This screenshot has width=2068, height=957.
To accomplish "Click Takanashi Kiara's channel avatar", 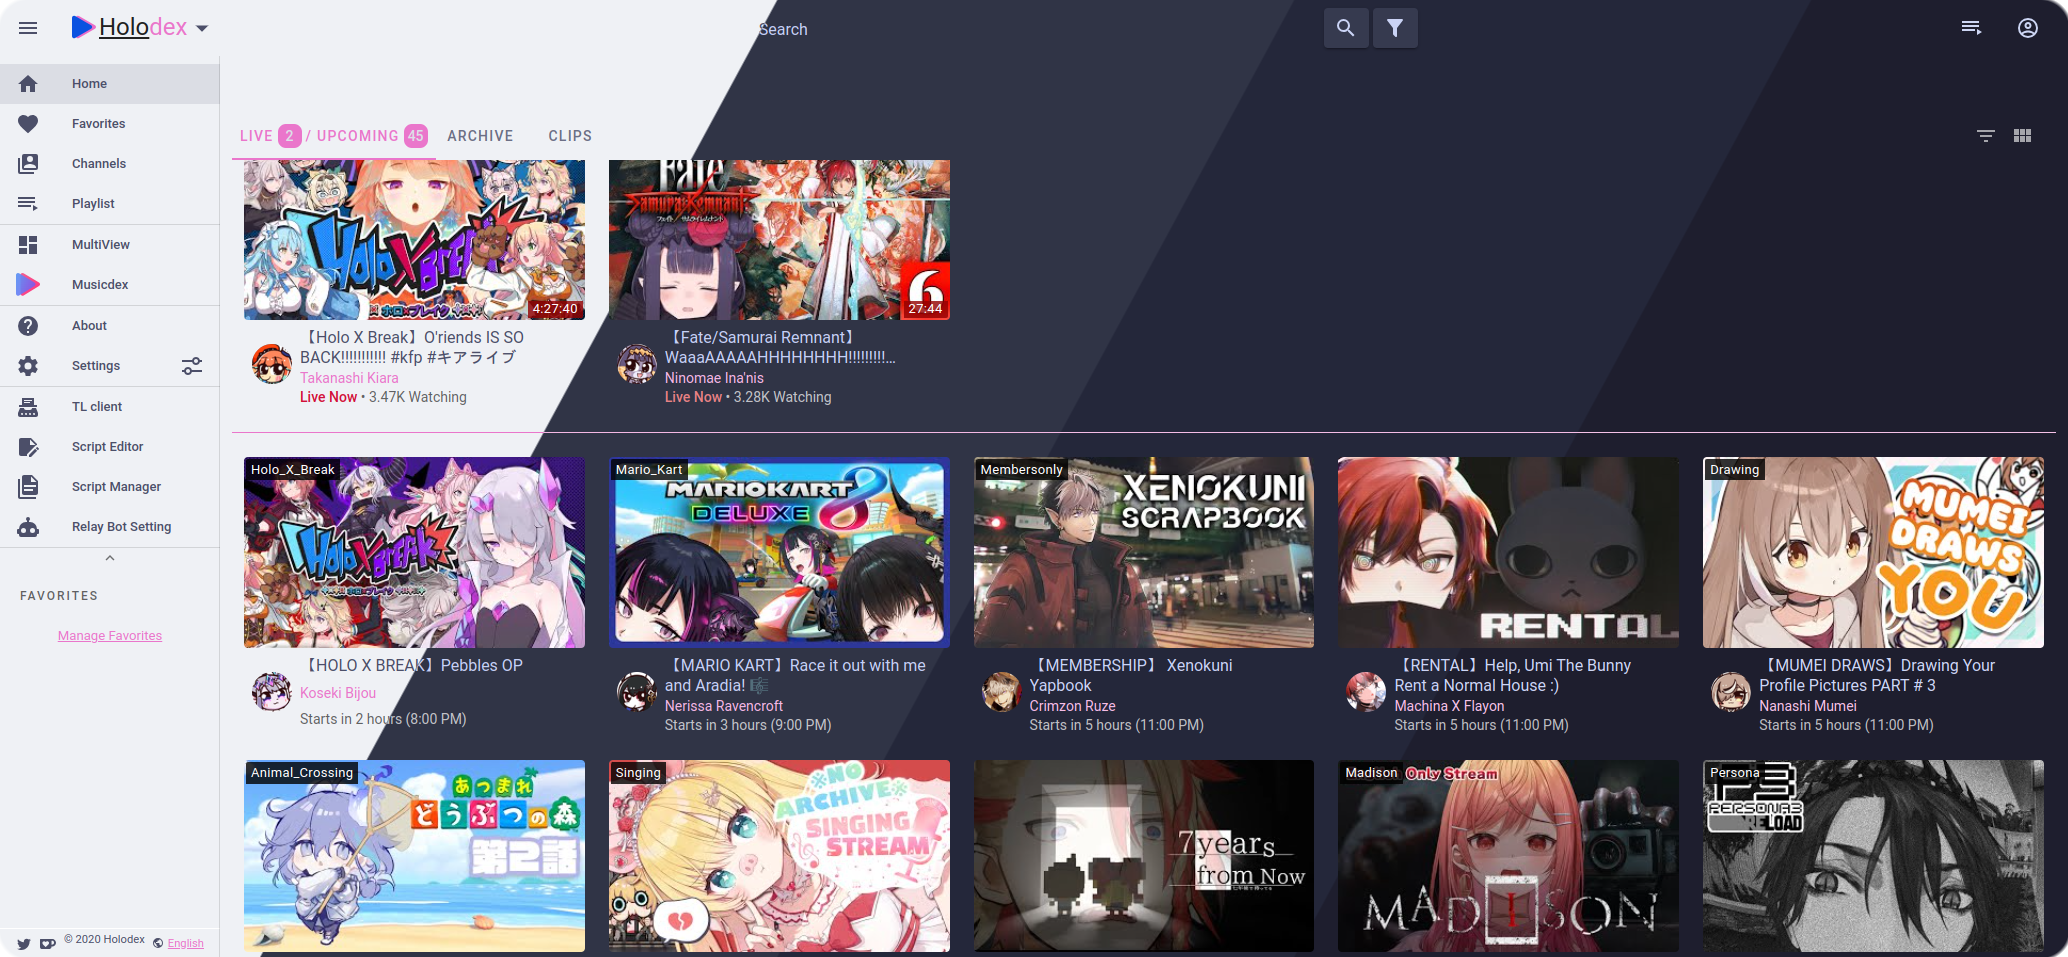I will point(272,364).
